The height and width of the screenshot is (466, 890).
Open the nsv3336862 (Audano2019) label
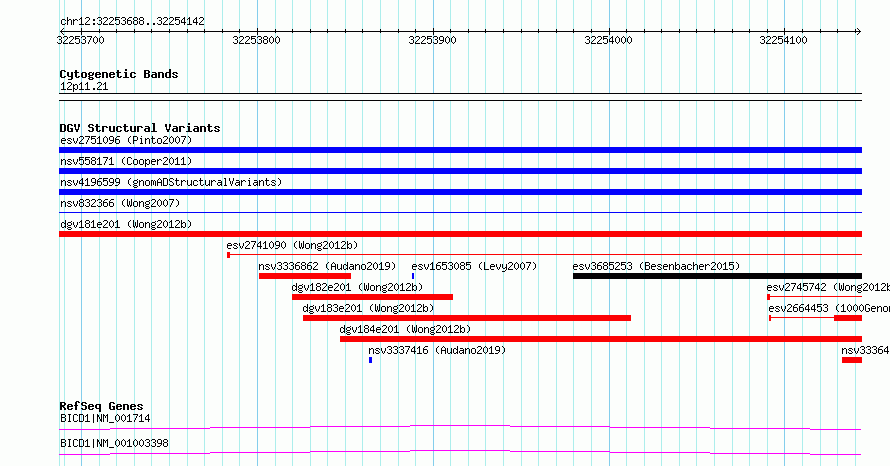[x=327, y=266]
